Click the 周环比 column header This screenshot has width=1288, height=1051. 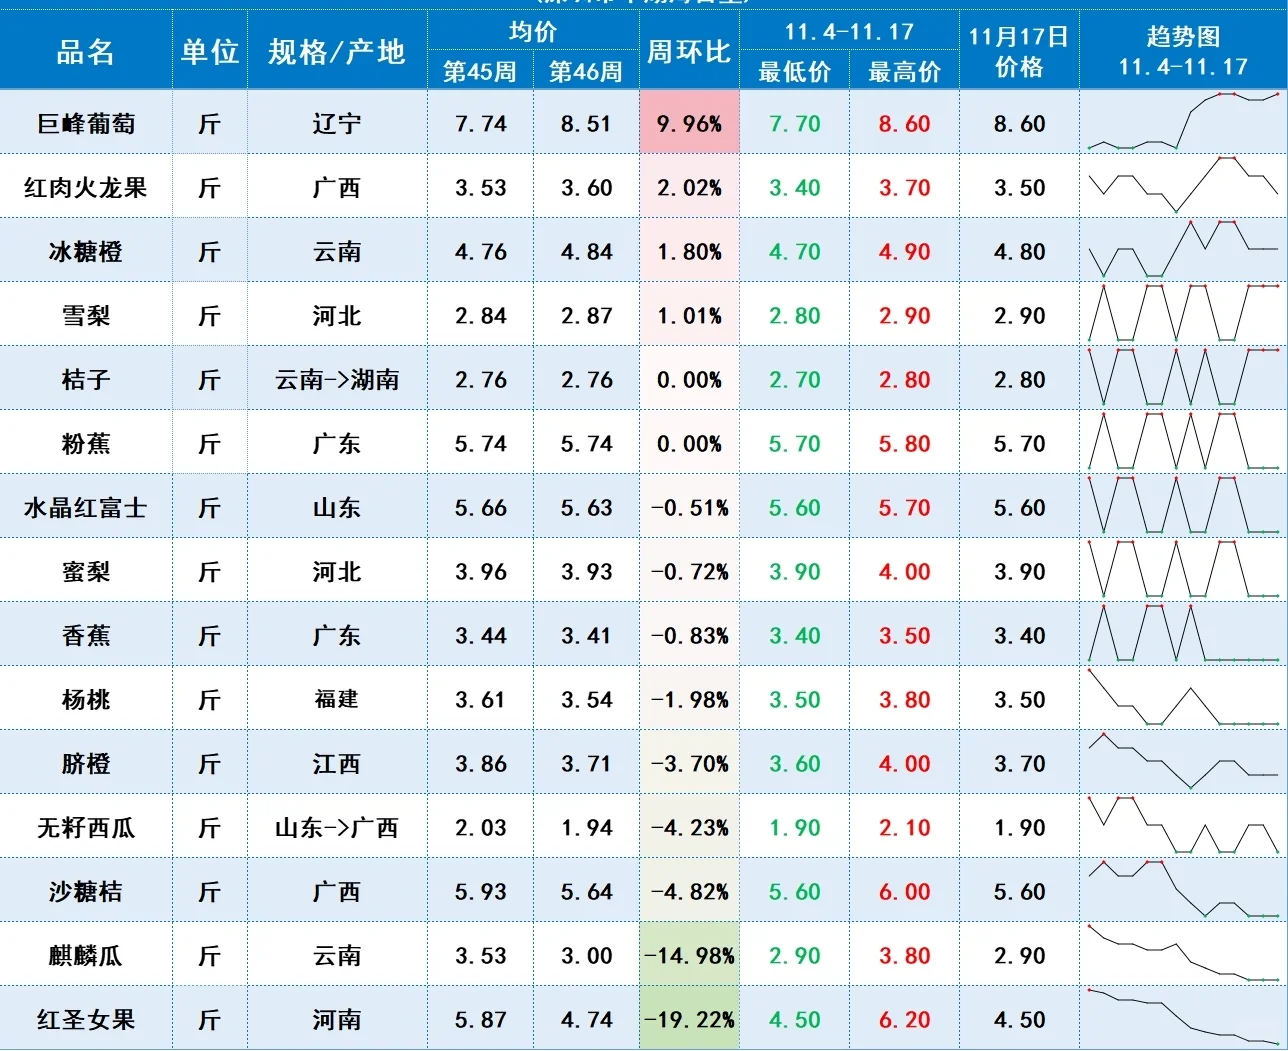[689, 52]
